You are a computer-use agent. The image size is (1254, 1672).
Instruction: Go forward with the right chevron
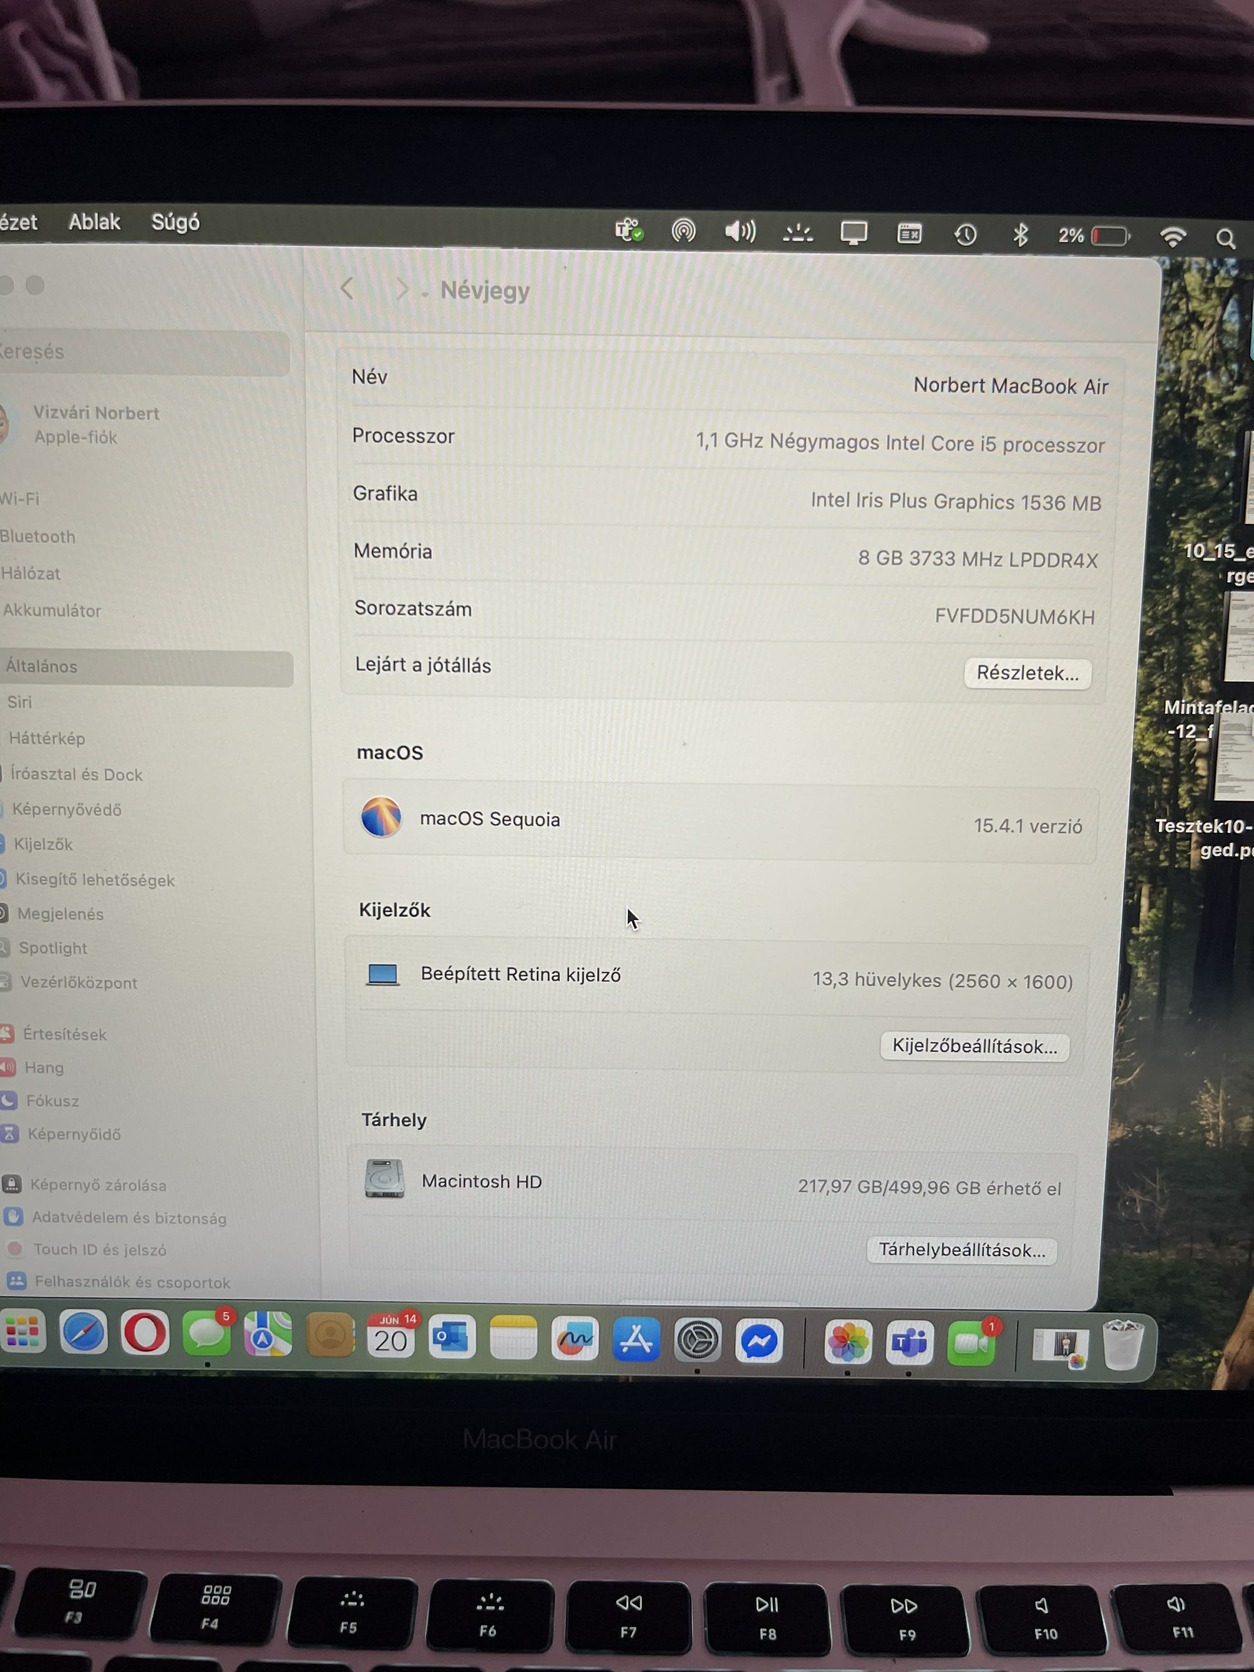pyautogui.click(x=401, y=290)
